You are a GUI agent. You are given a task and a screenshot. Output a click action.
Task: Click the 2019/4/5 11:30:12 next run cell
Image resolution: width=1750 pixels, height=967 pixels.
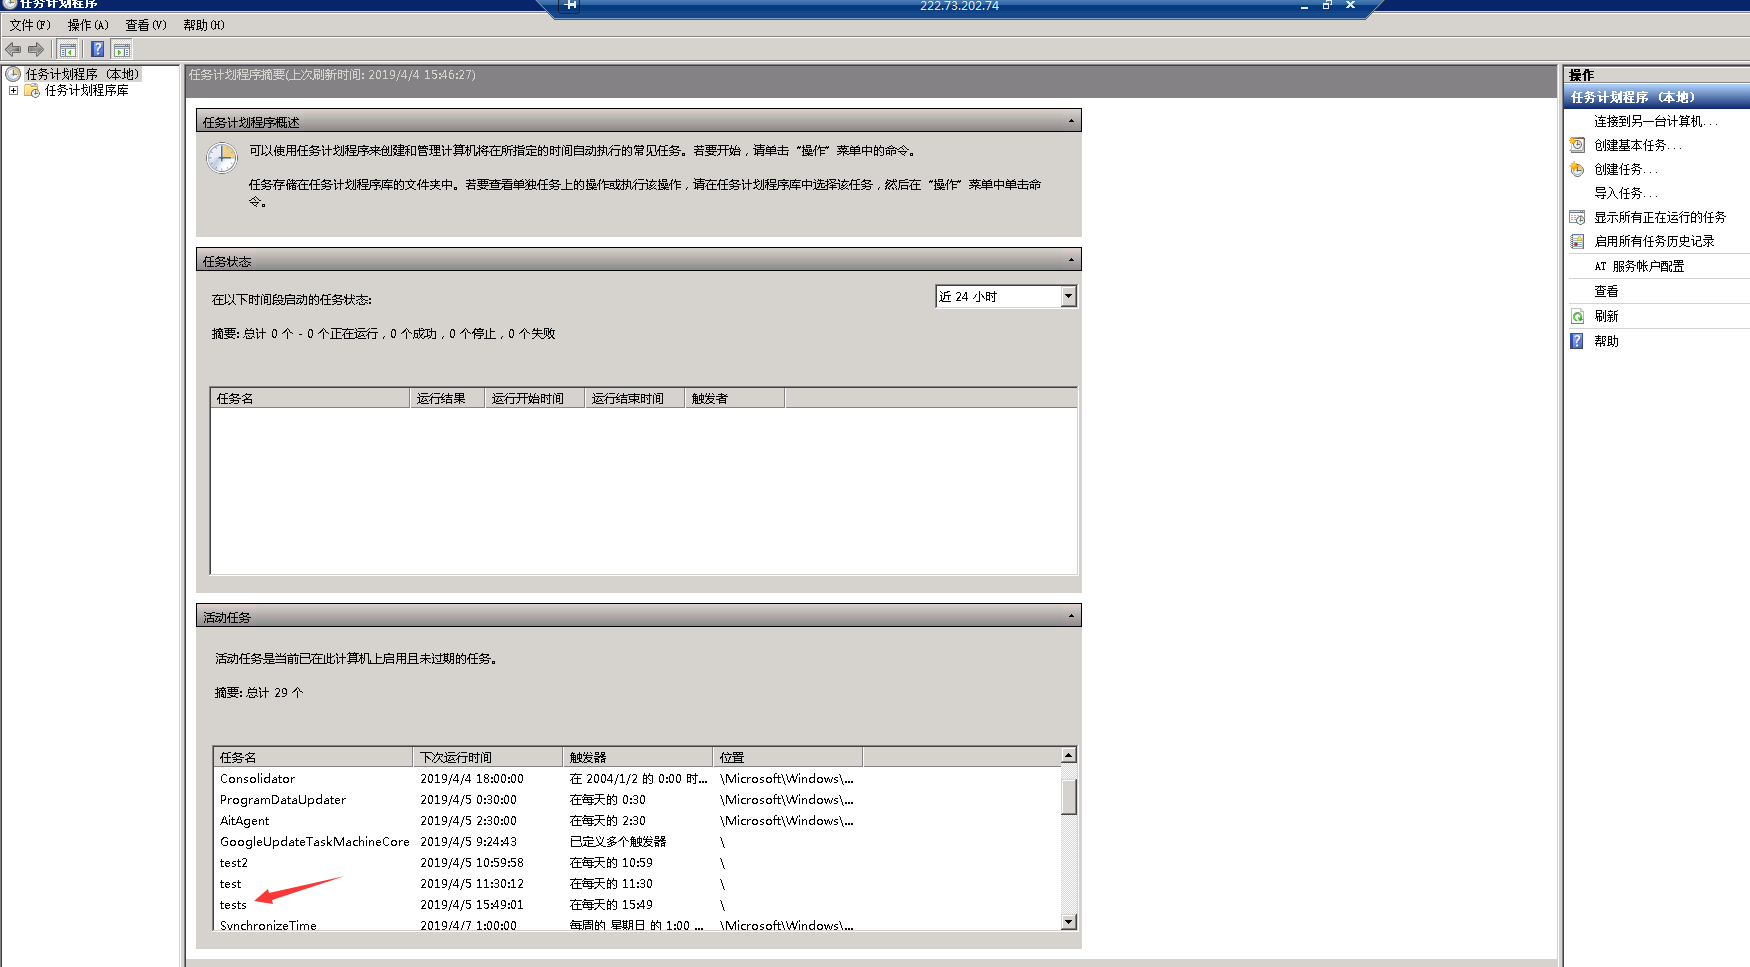point(472,883)
